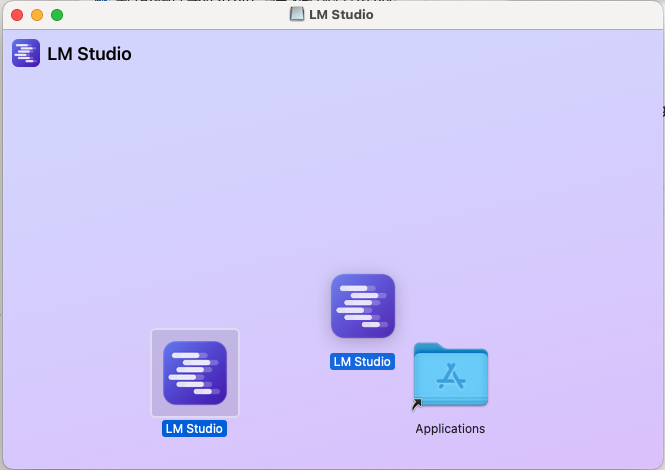Click the large LM Studio heading text
Image resolution: width=665 pixels, height=470 pixels.
89,54
